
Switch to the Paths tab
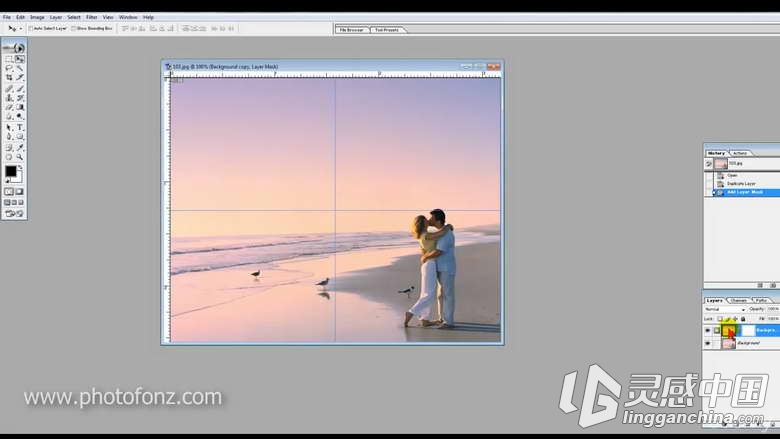click(761, 300)
